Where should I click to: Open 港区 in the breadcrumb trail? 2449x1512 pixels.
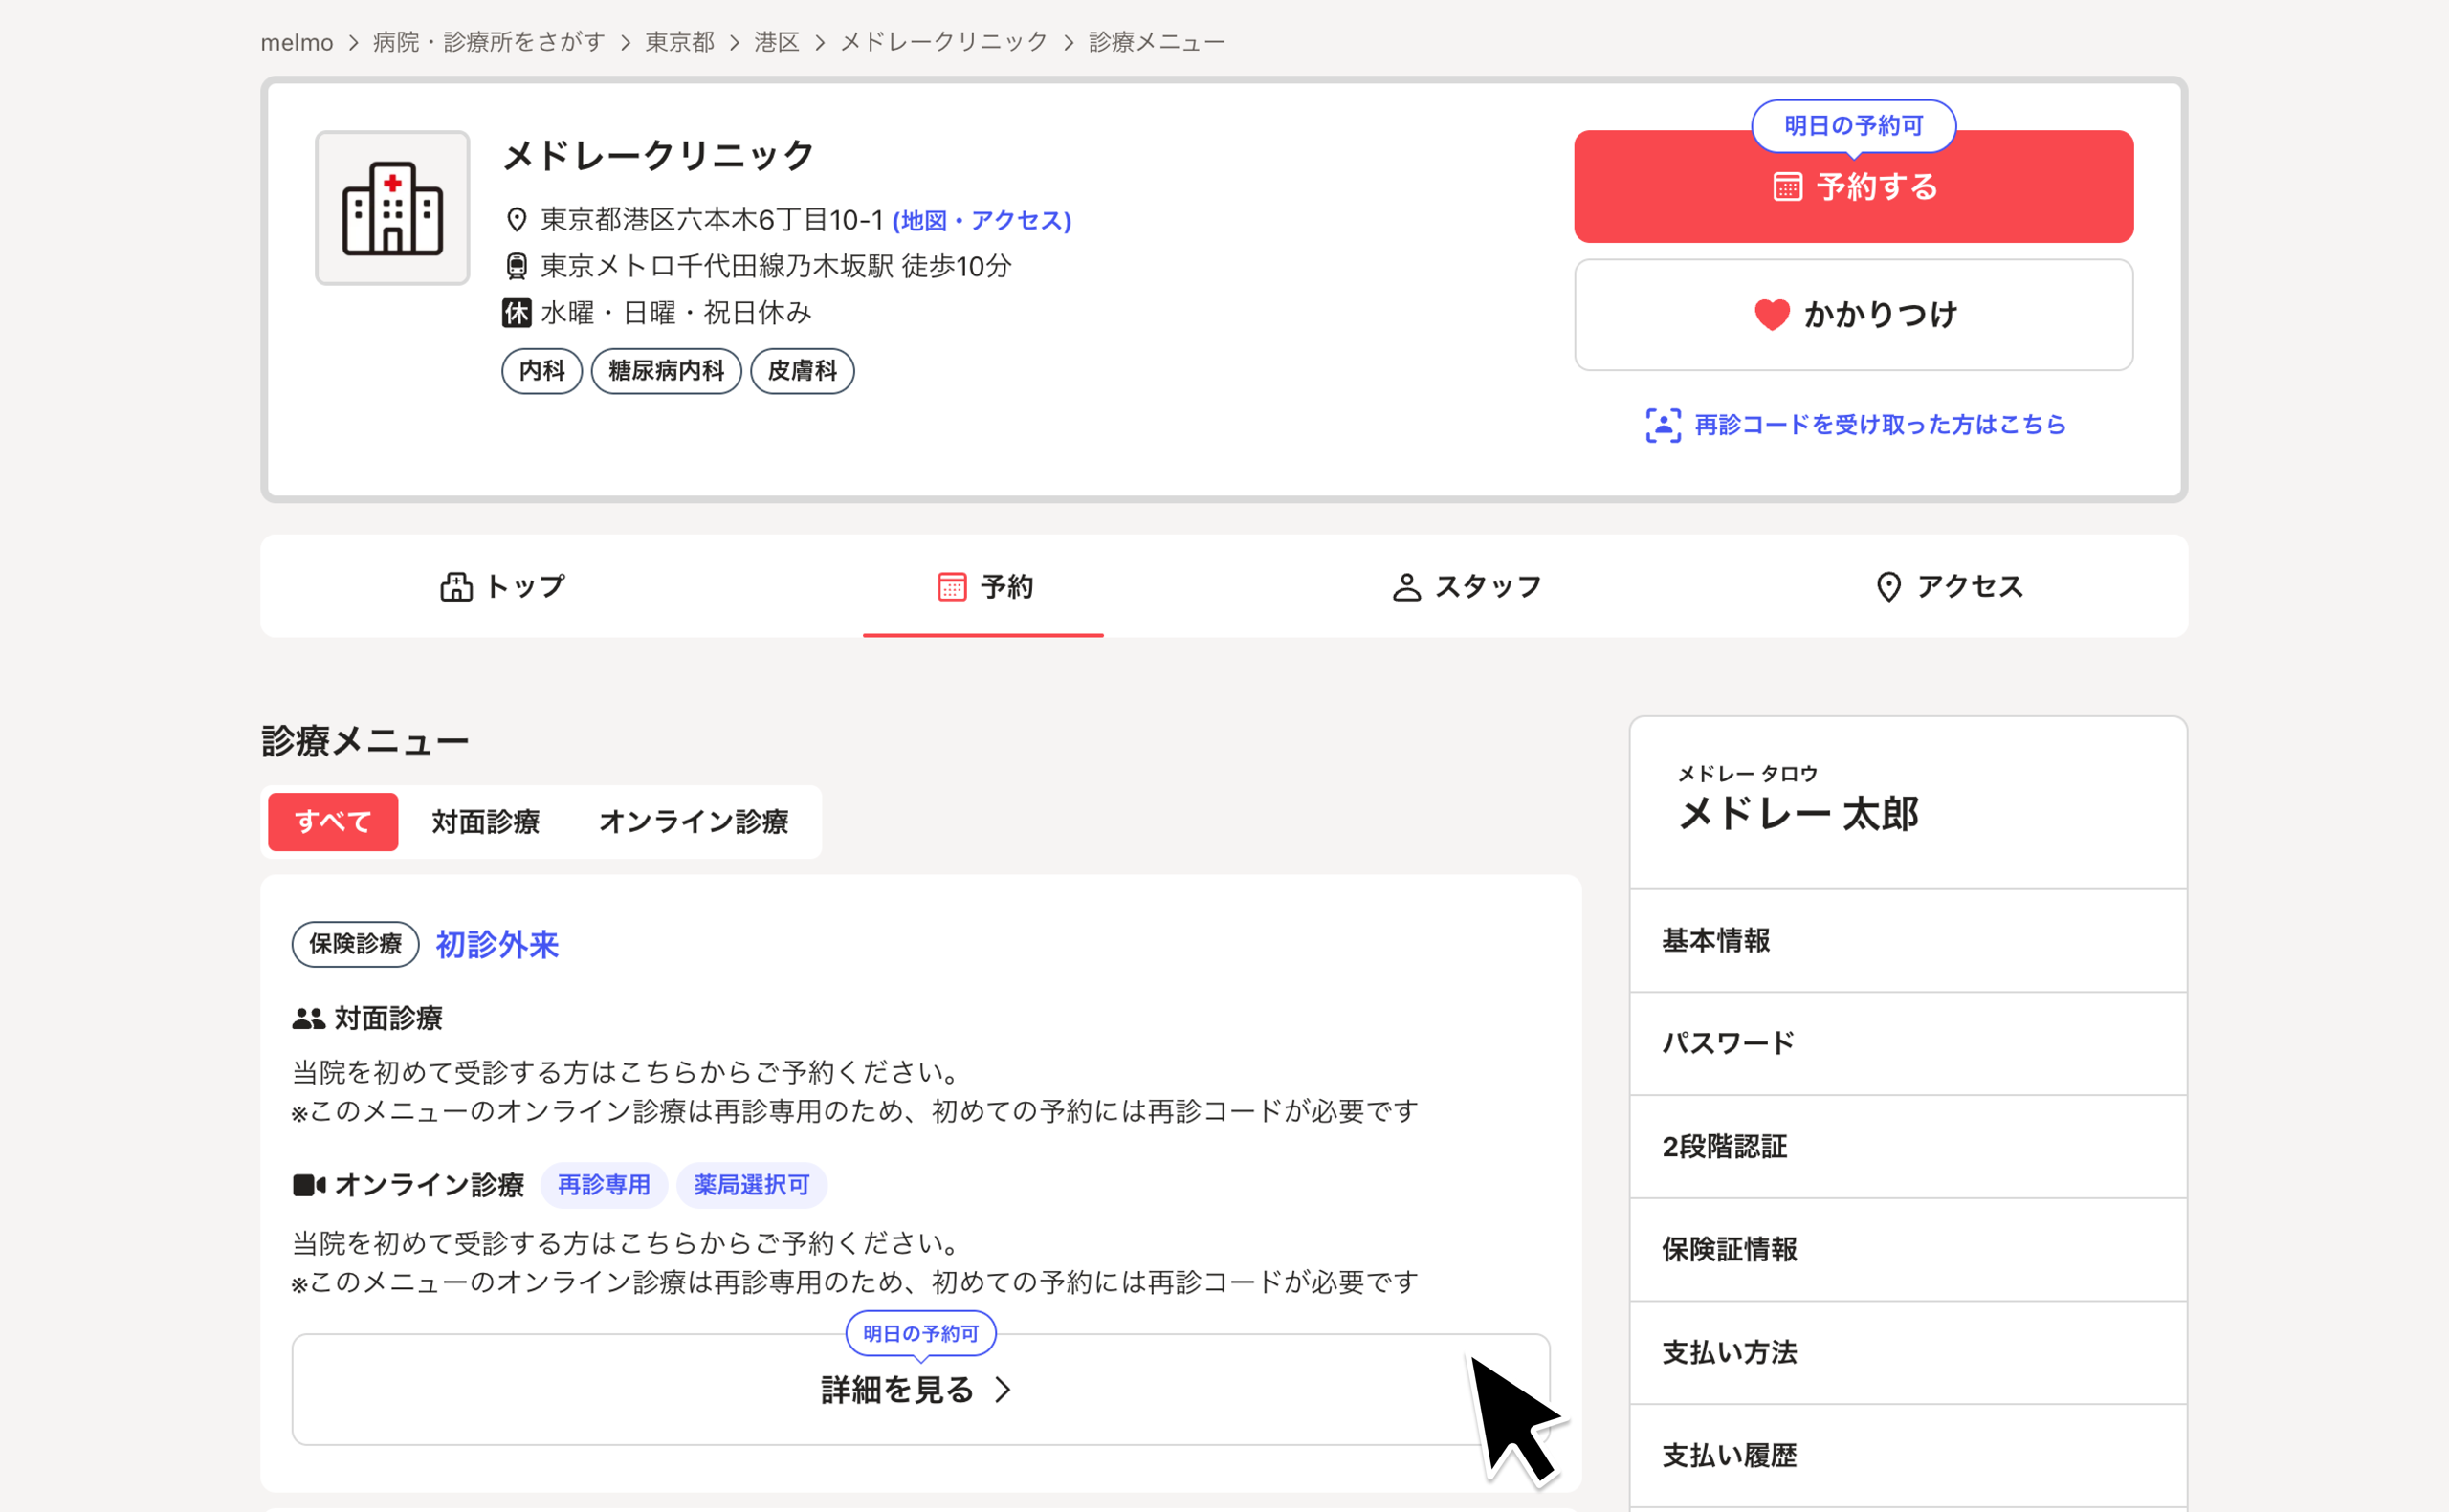(x=776, y=42)
